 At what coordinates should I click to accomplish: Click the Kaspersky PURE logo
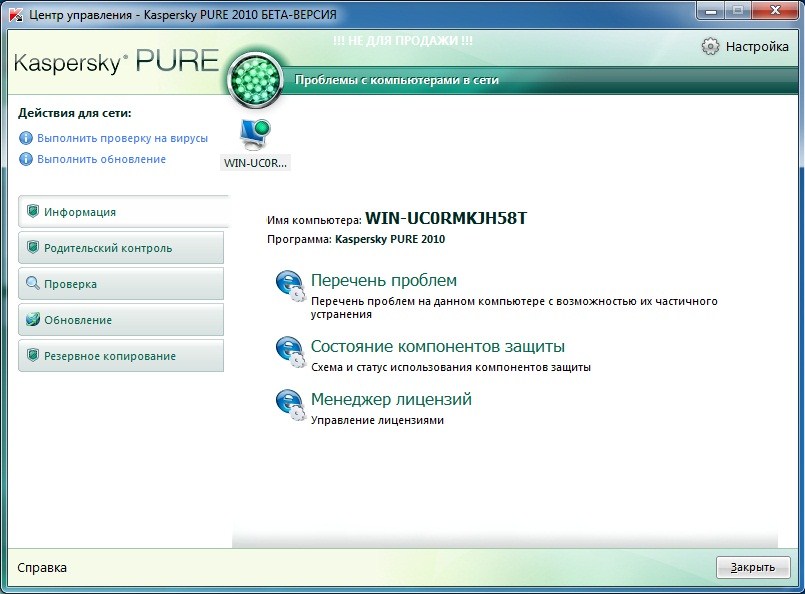click(117, 62)
